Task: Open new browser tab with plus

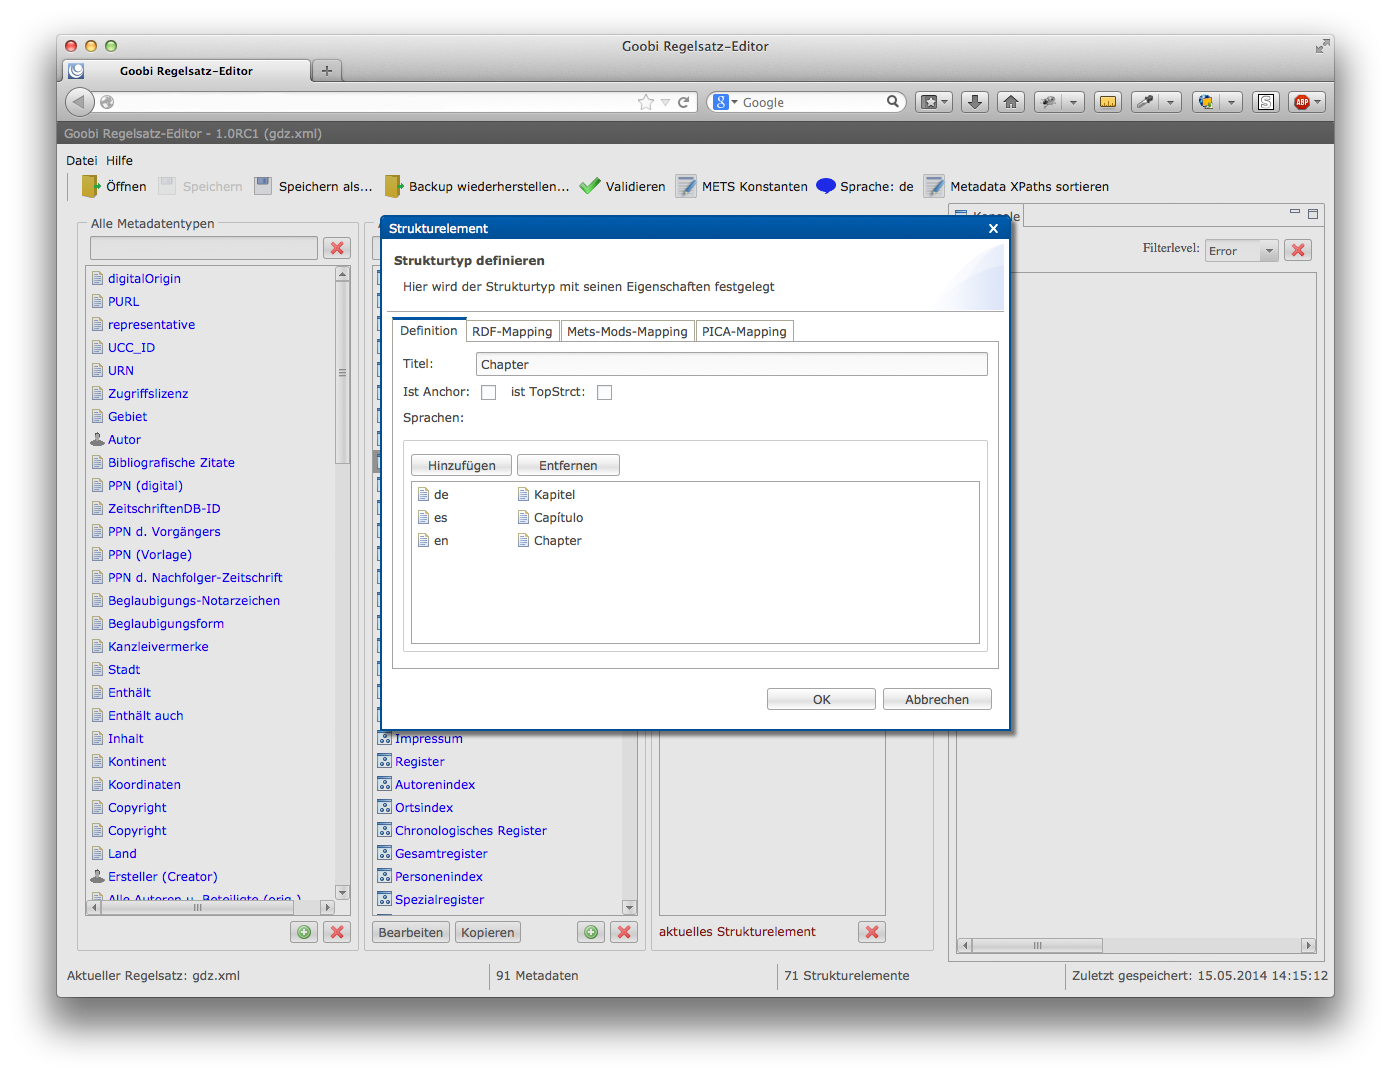Action: [326, 70]
